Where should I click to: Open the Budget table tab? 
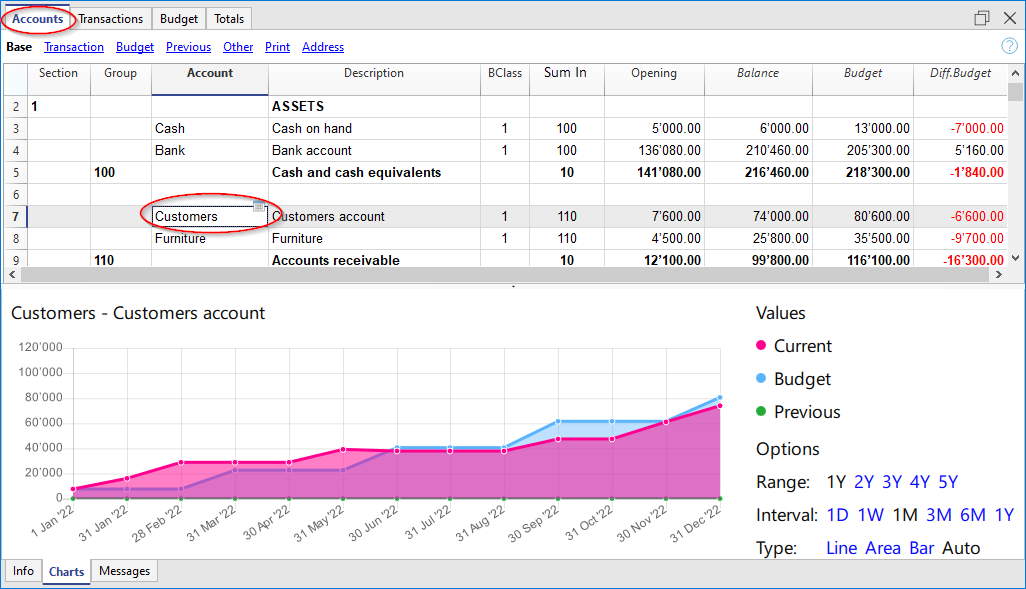180,19
